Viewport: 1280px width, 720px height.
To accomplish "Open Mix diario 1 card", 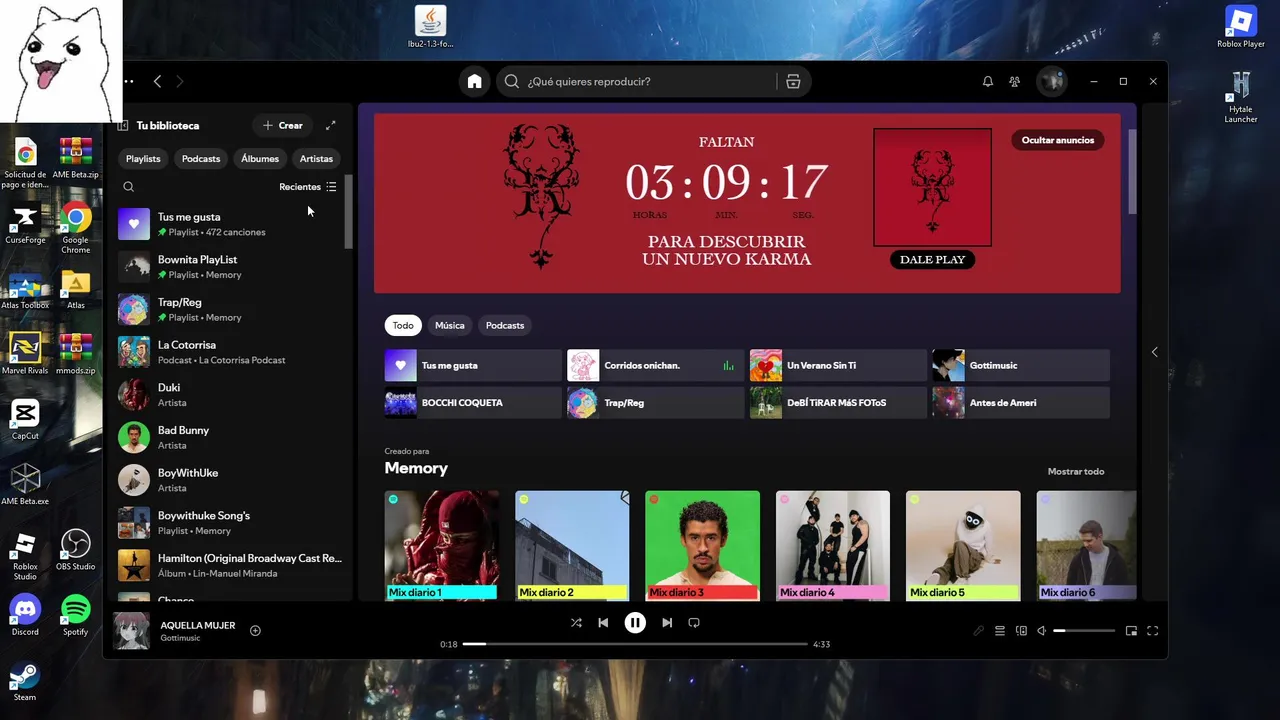I will (x=442, y=545).
